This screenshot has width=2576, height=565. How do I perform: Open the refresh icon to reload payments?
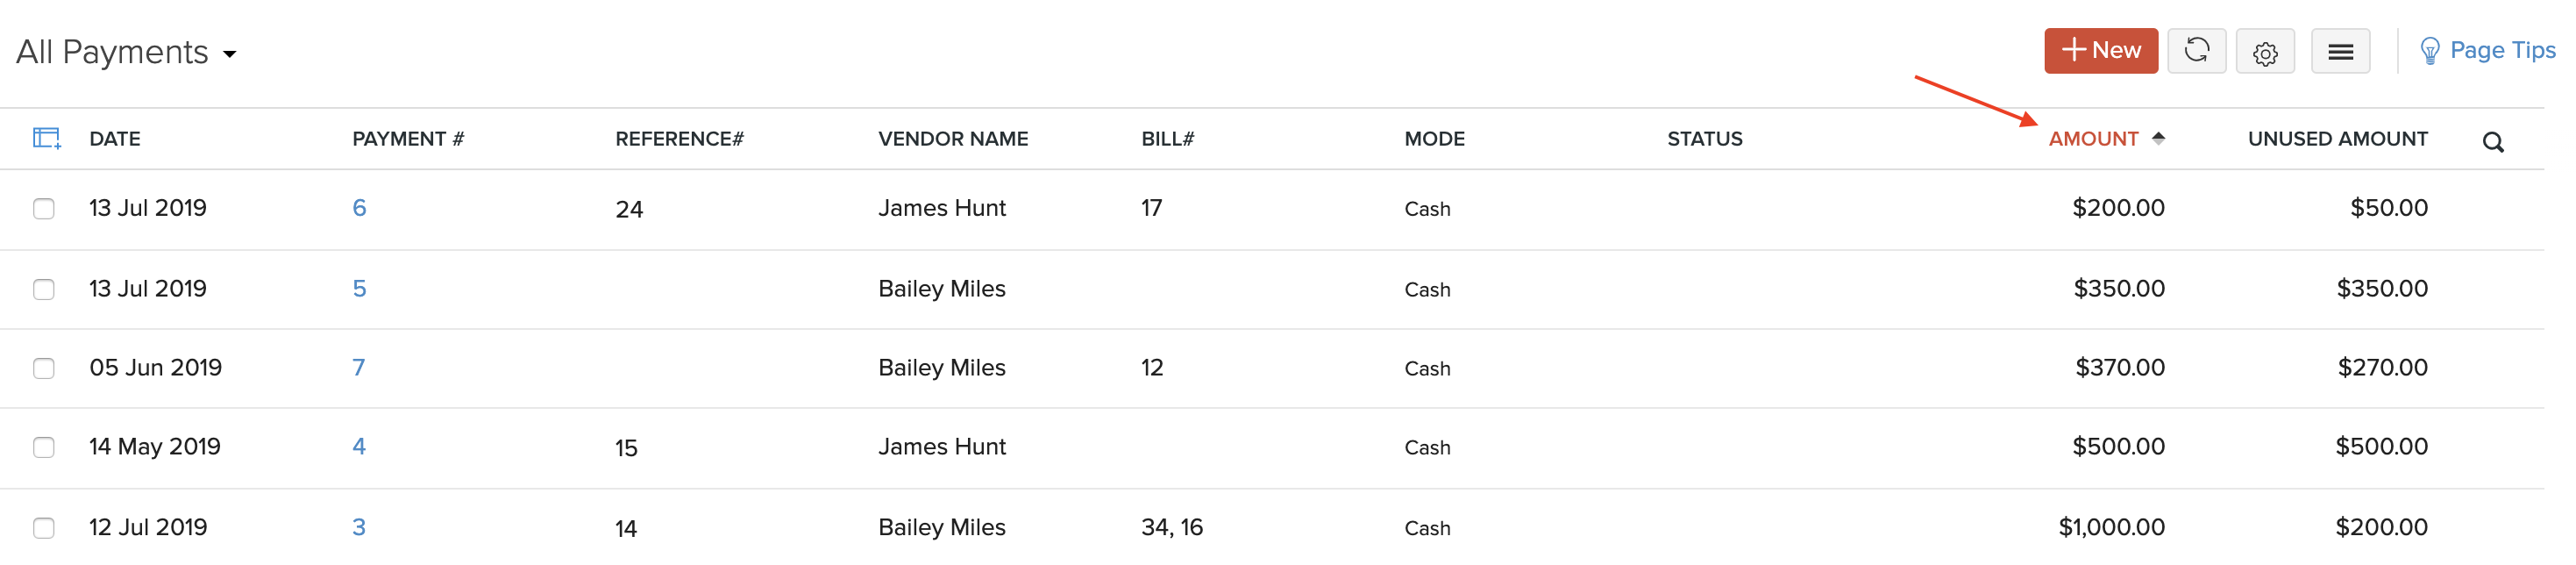tap(2197, 50)
